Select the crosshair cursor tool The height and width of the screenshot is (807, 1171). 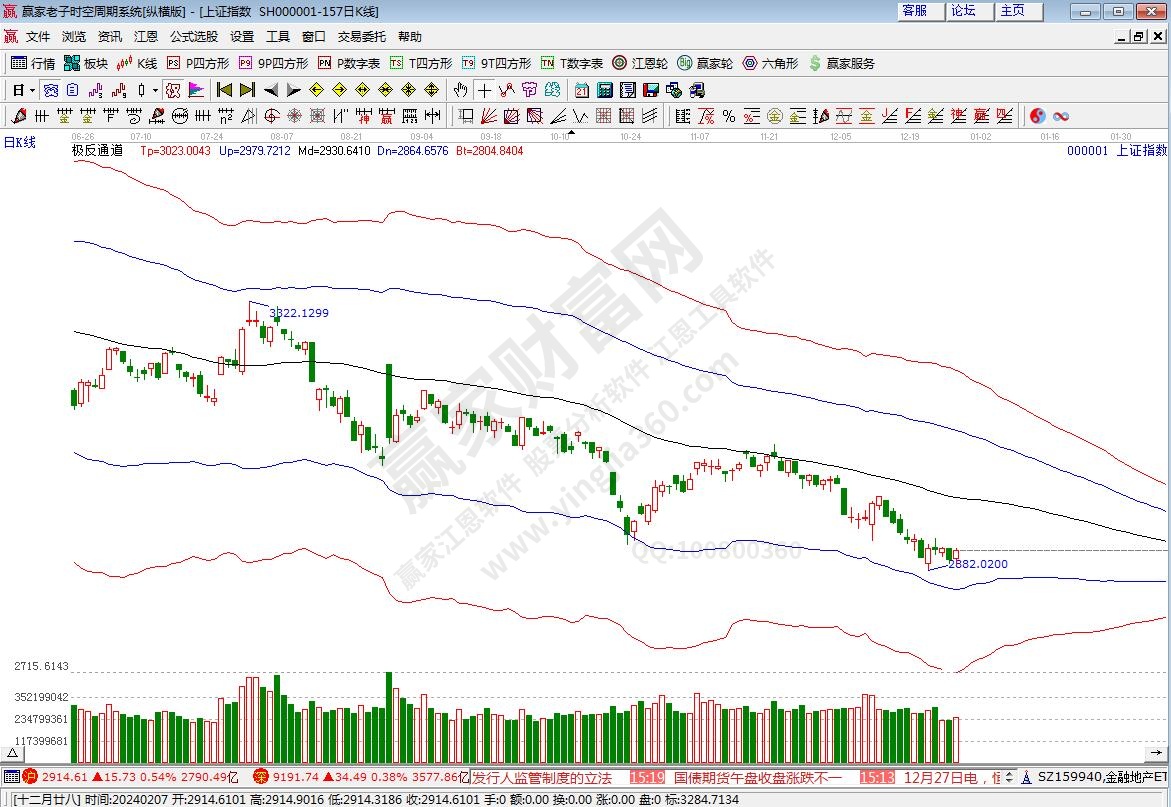point(483,89)
